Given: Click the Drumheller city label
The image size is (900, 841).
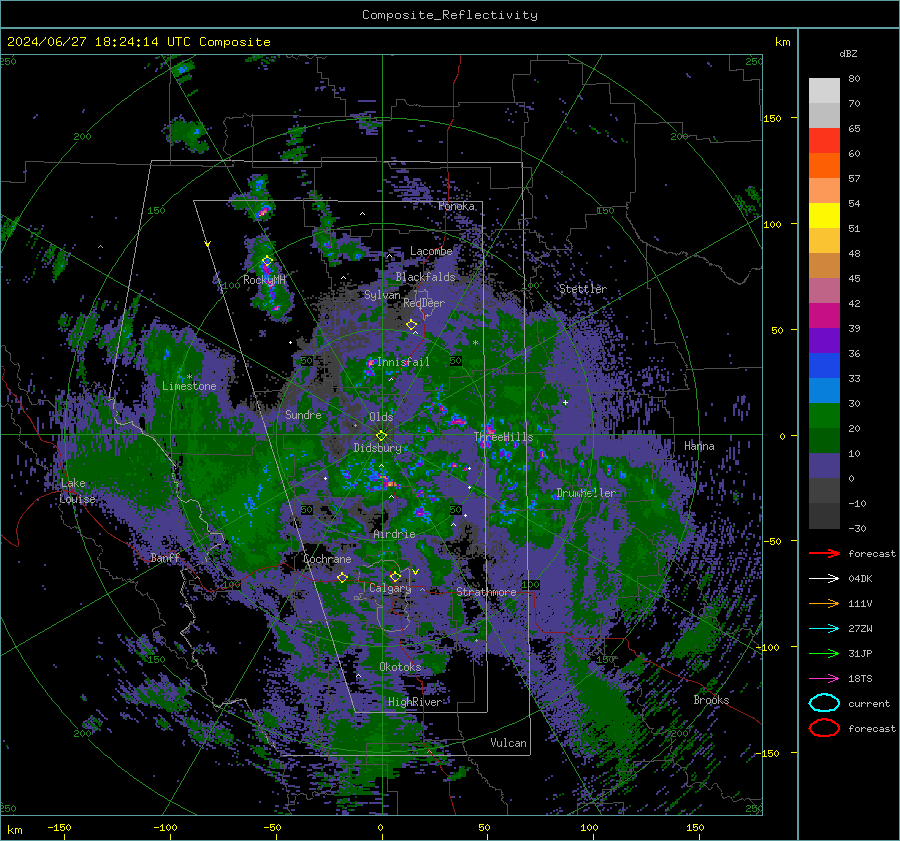Looking at the screenshot, I should (x=586, y=493).
